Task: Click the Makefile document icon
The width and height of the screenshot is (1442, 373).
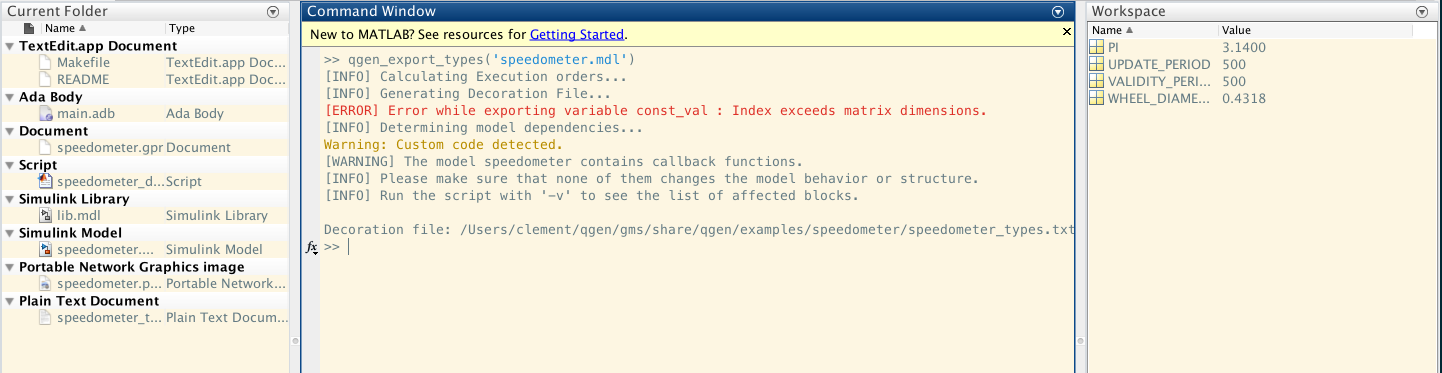Action: 46,62
